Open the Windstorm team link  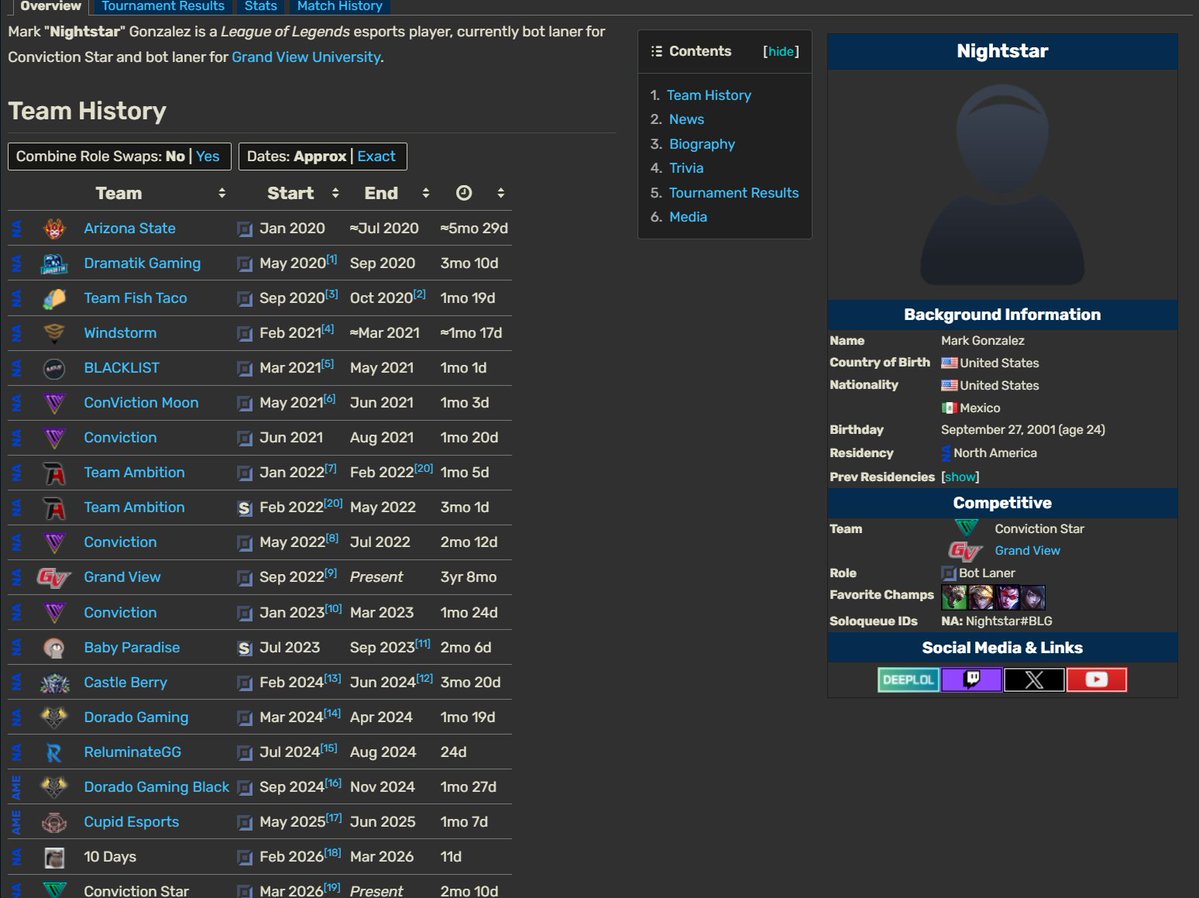click(120, 333)
